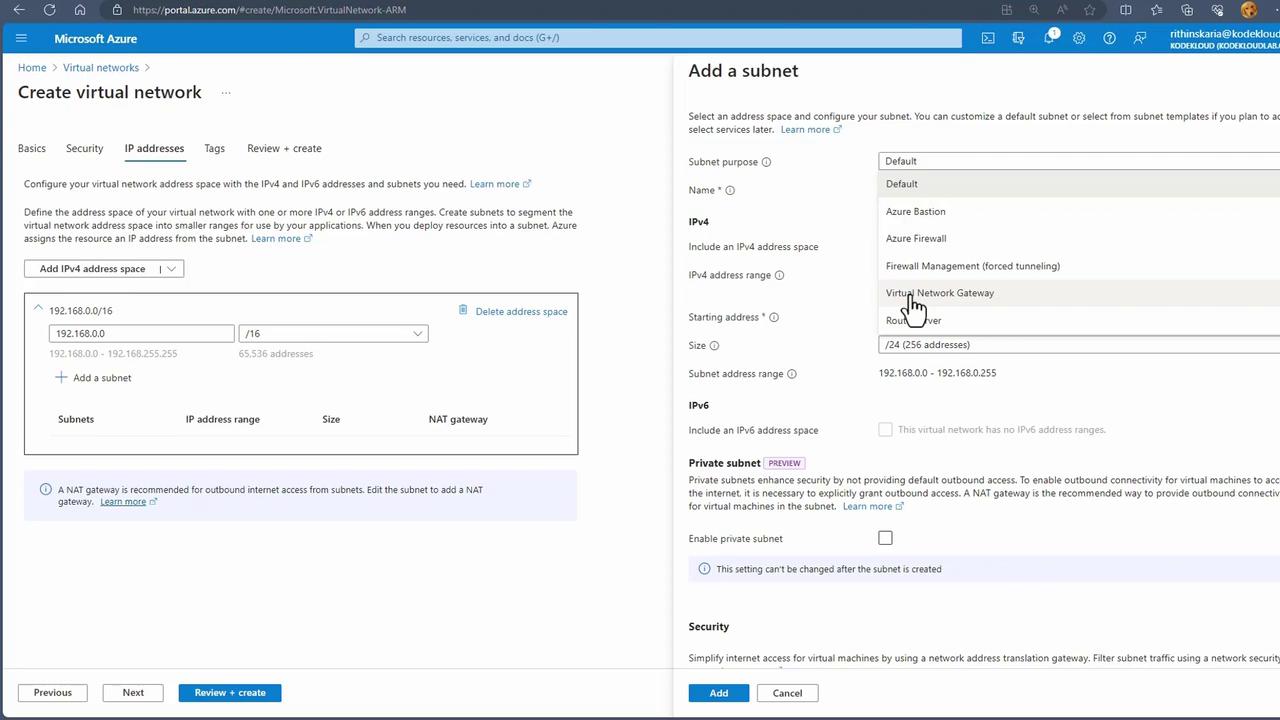Open the Azure portal hamburger menu
Viewport: 1280px width, 720px height.
tap(21, 38)
